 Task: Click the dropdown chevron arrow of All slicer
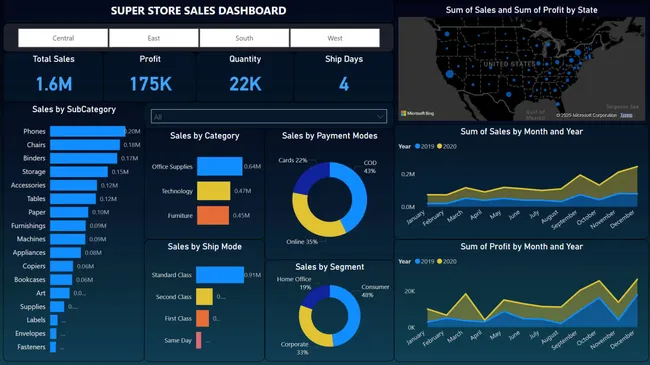pyautogui.click(x=380, y=117)
